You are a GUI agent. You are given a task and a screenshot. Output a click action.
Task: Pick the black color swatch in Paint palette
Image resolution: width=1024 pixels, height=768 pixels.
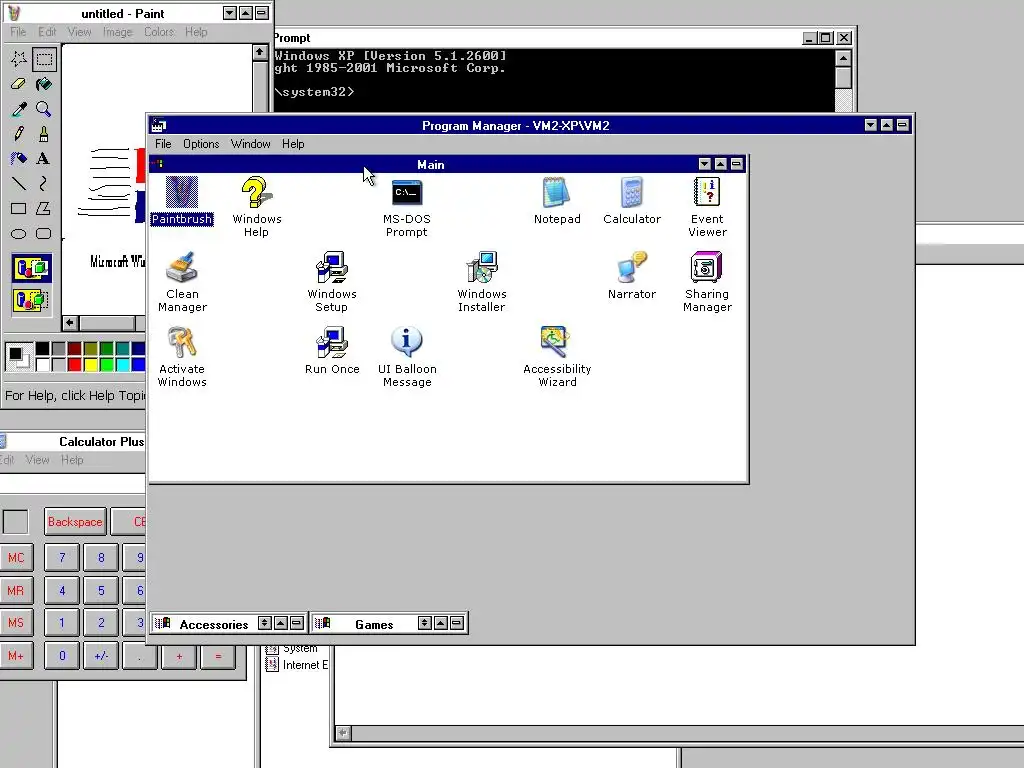tap(42, 349)
